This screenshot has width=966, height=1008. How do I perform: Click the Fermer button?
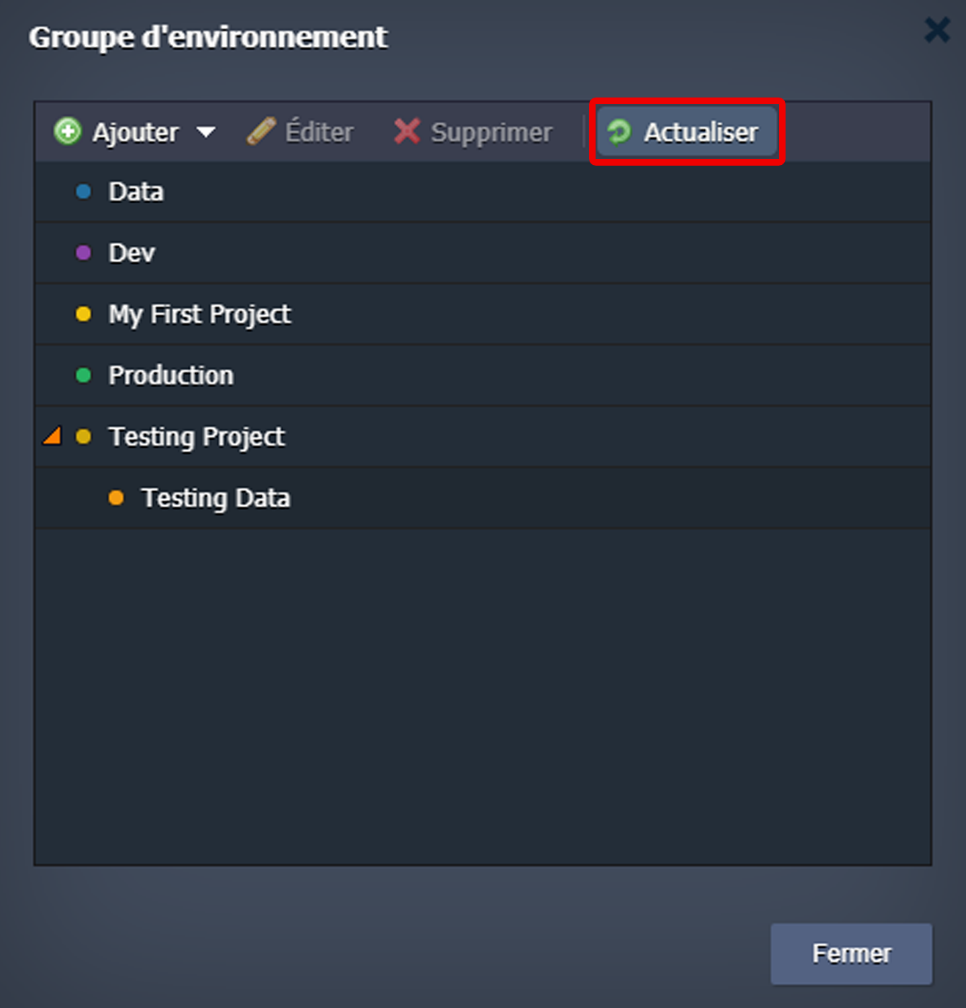click(x=852, y=954)
